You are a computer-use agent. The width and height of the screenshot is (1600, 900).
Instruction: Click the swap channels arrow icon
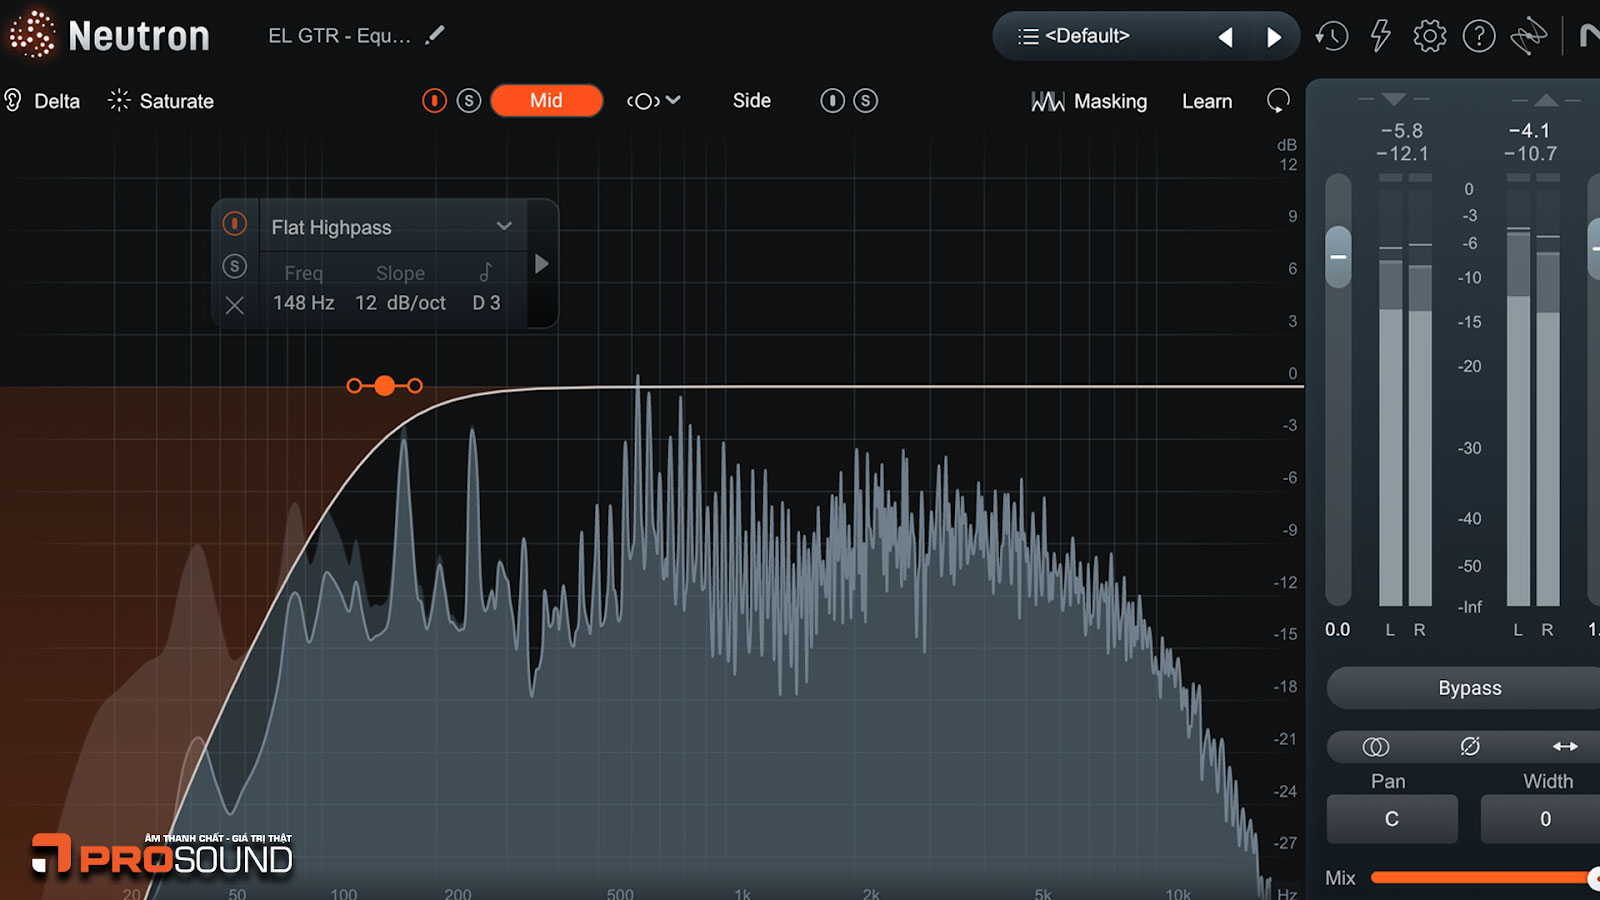coord(1564,747)
